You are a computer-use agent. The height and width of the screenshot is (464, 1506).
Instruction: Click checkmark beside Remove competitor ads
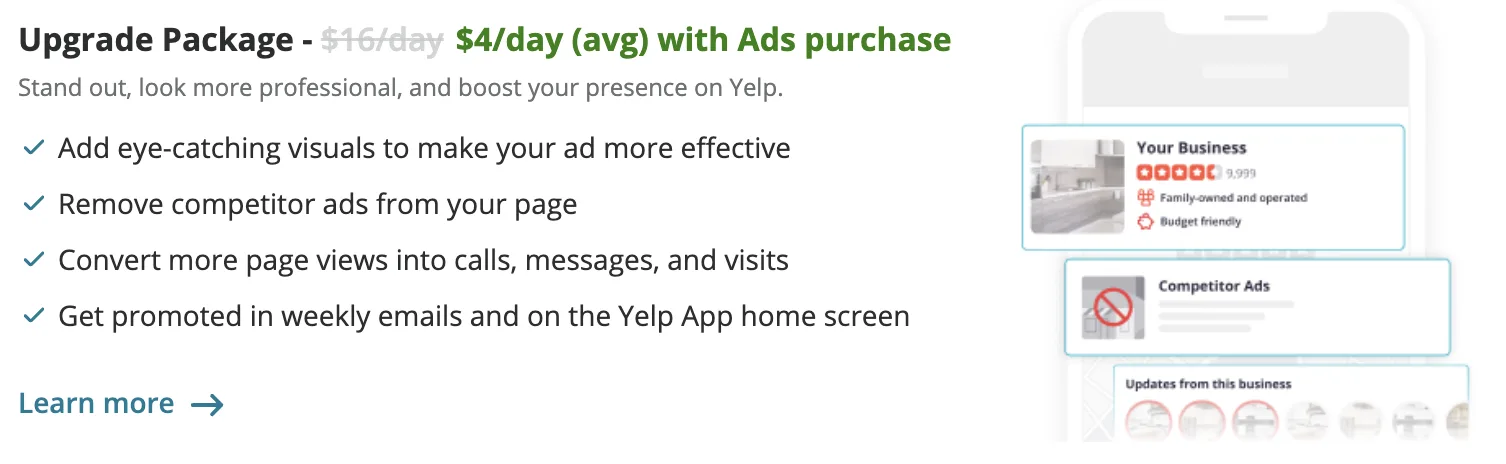tap(33, 204)
